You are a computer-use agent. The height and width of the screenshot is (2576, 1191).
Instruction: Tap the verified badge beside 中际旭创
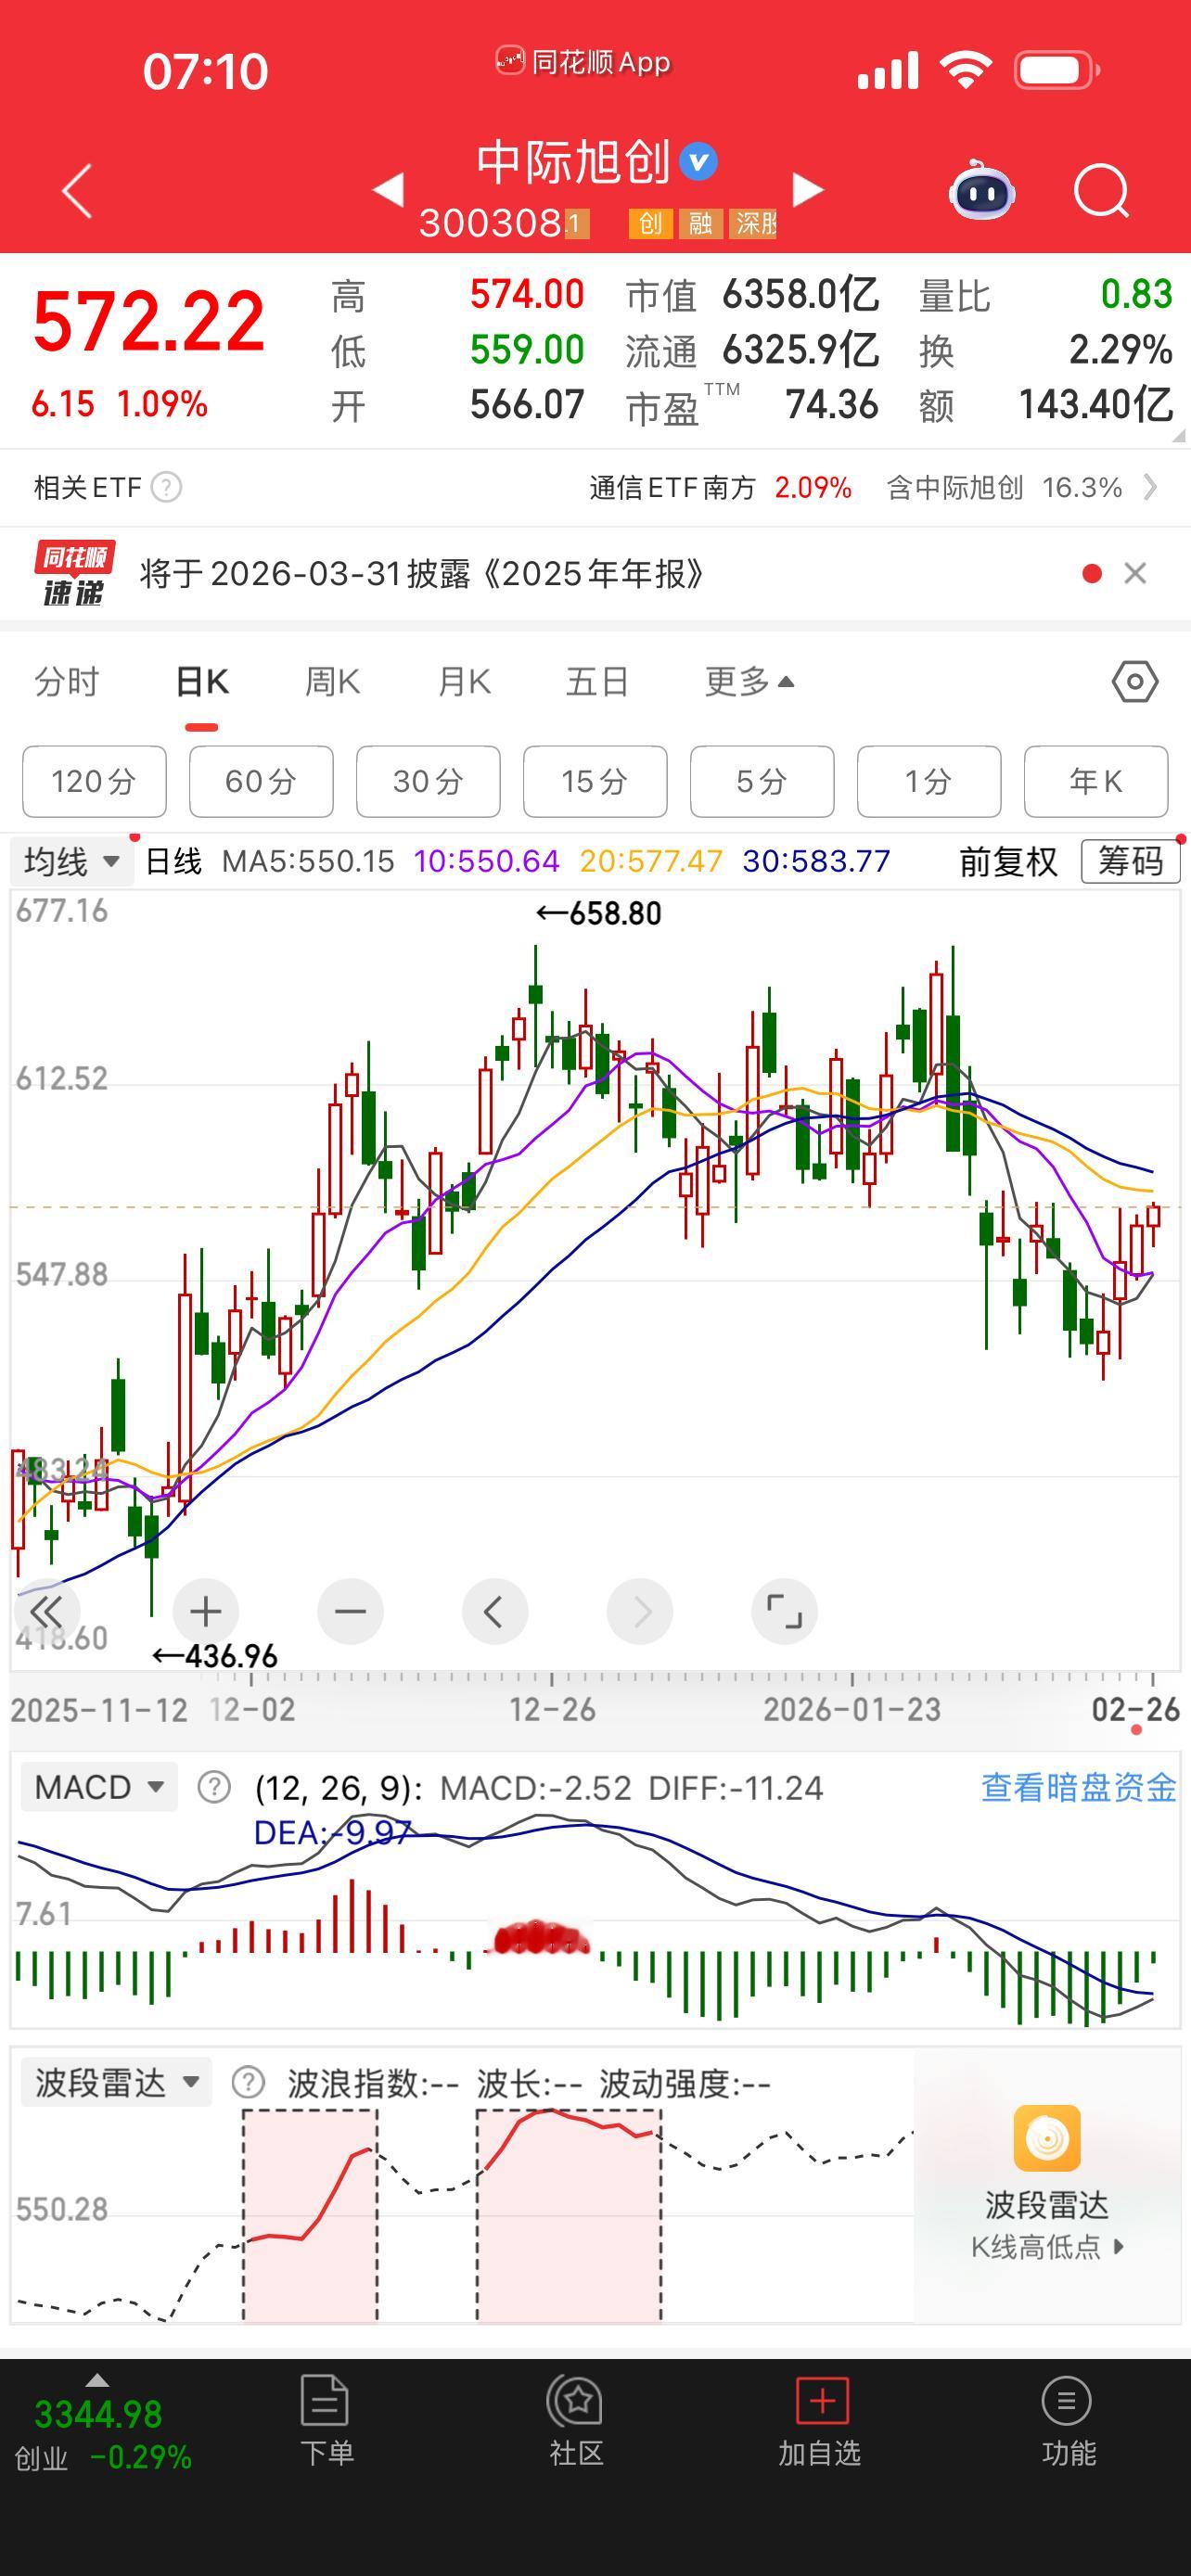698,161
